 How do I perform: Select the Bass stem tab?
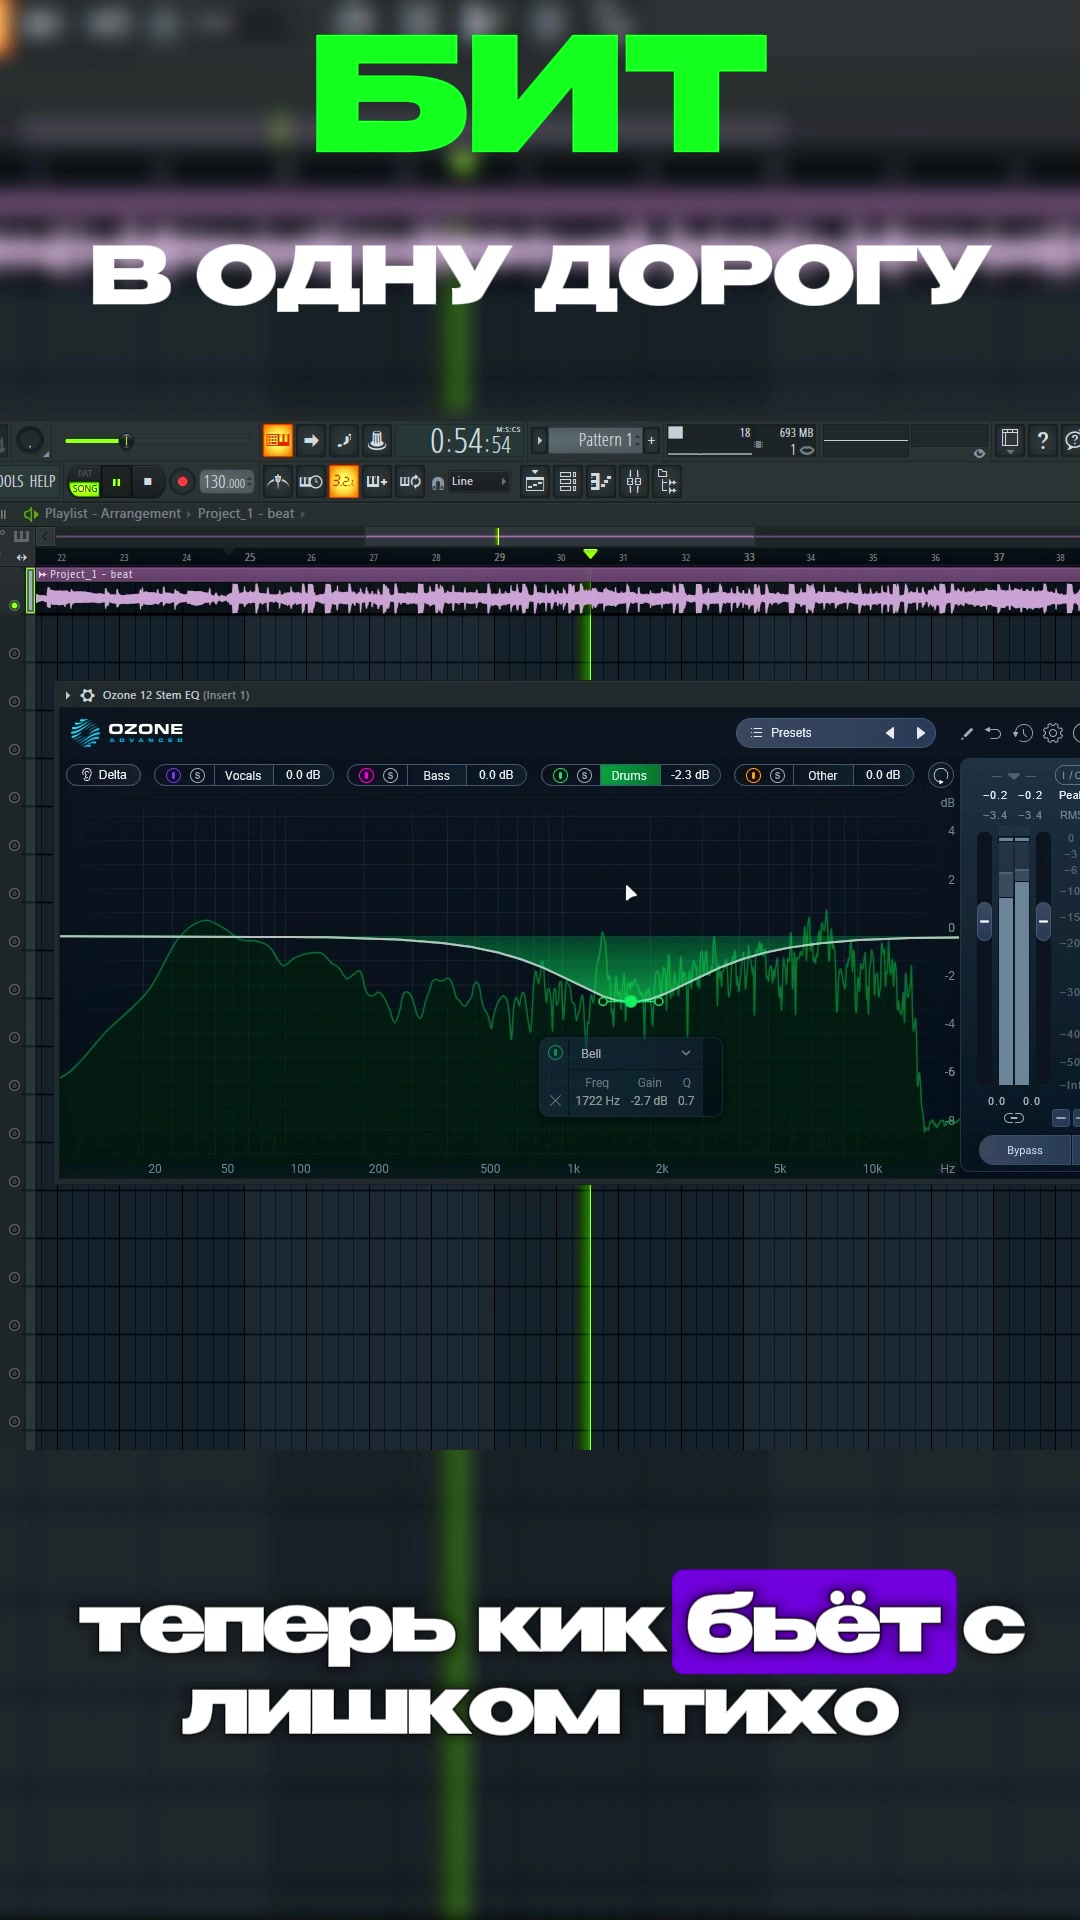[437, 775]
